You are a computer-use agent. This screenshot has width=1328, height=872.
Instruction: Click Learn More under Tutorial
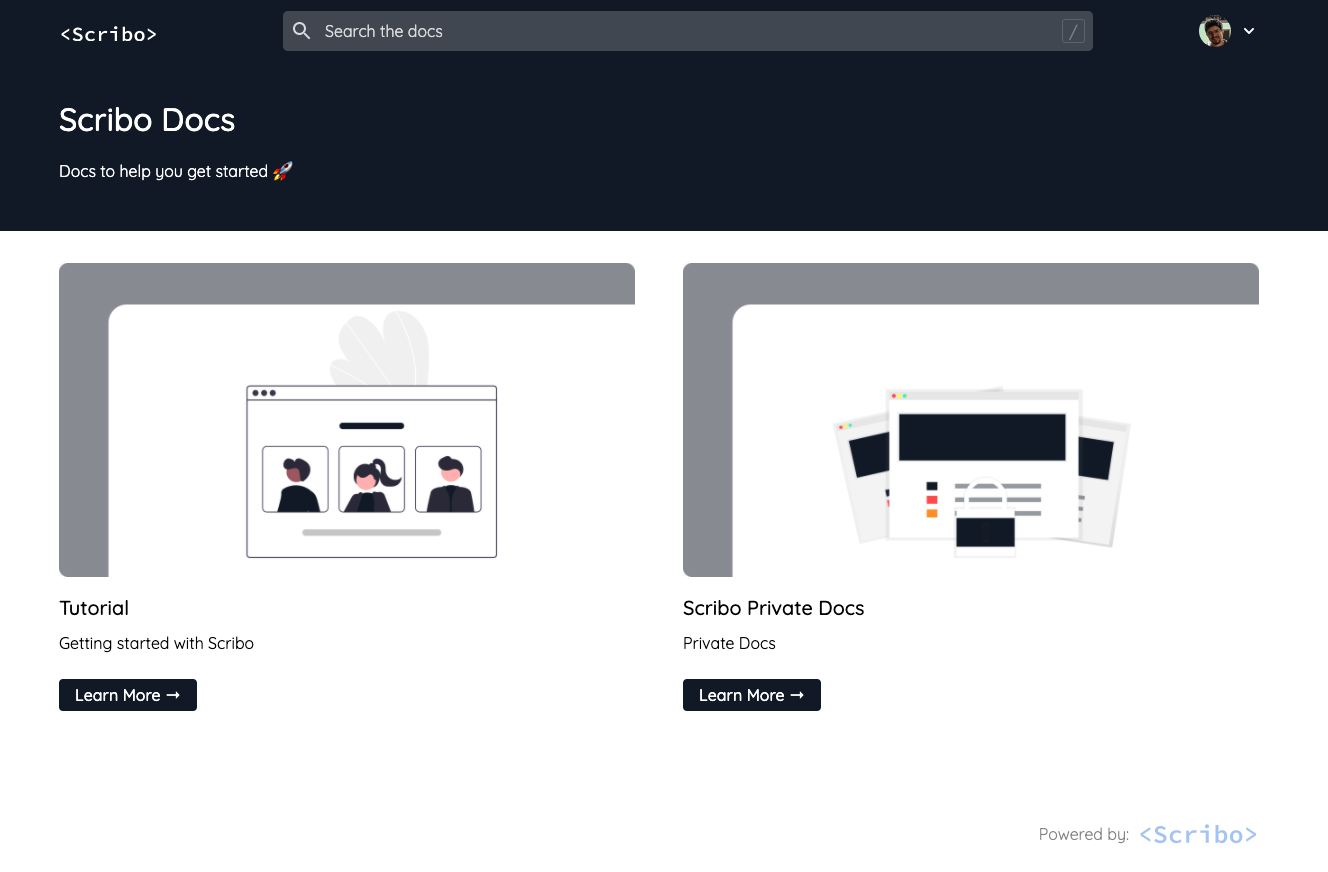127,695
